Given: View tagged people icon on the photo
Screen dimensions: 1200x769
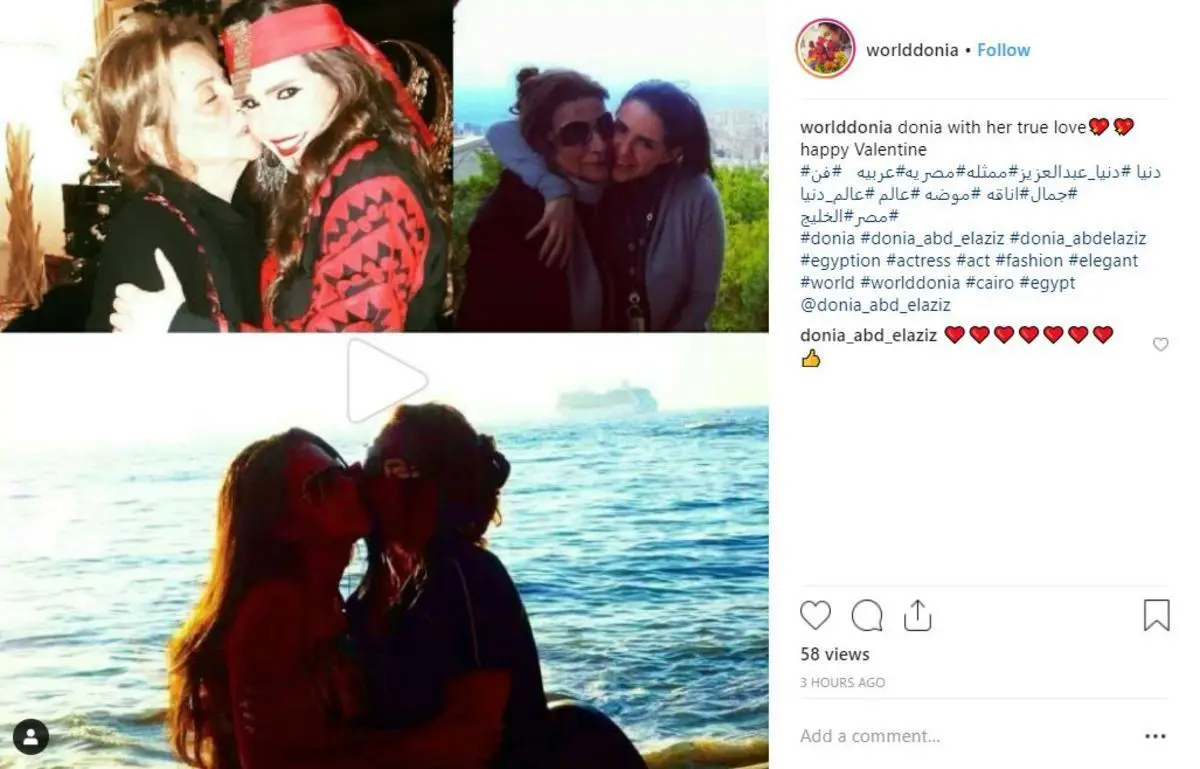Looking at the screenshot, I should [x=31, y=738].
